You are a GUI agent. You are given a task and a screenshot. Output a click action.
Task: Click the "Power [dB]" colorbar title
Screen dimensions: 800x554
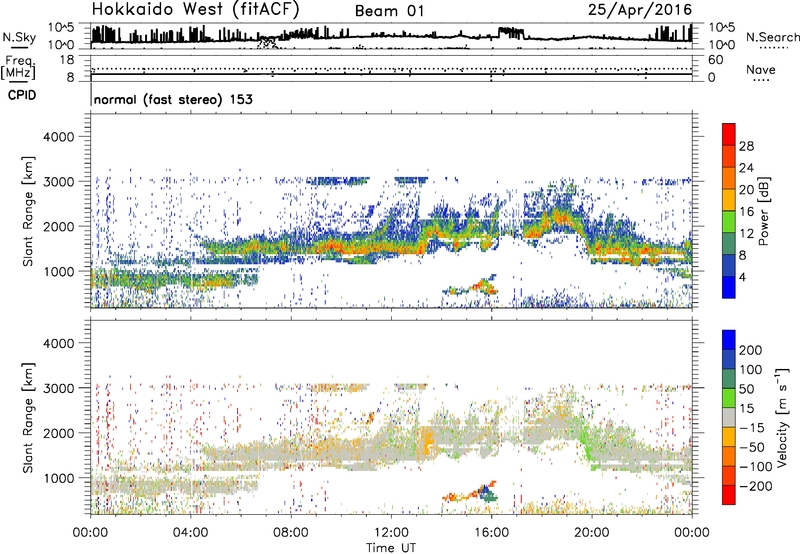click(x=763, y=211)
